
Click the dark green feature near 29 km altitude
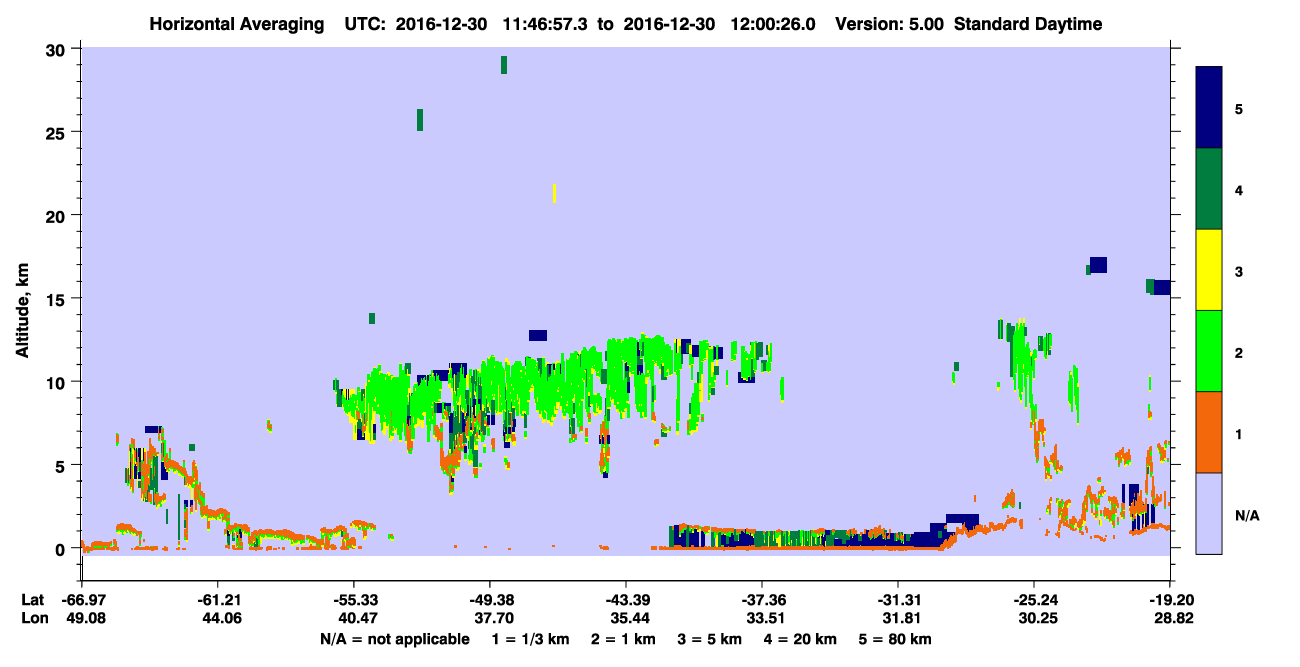tap(504, 64)
